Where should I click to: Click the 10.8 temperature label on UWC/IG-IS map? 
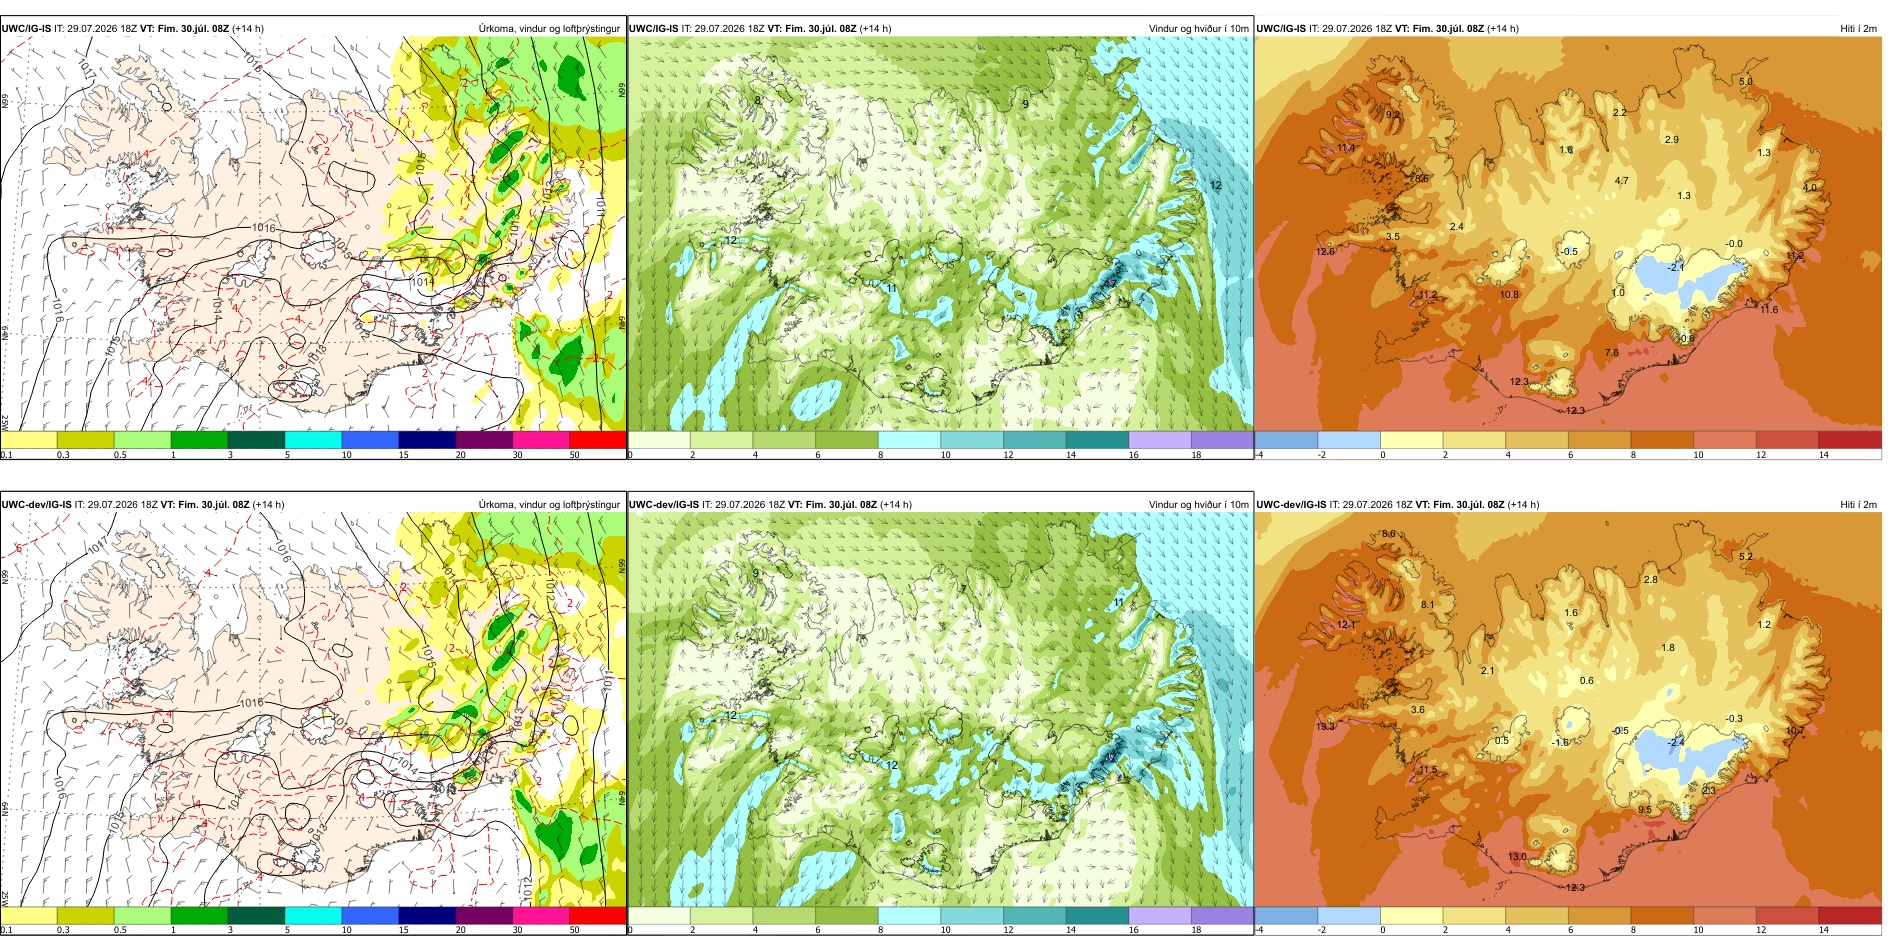pyautogui.click(x=1509, y=295)
